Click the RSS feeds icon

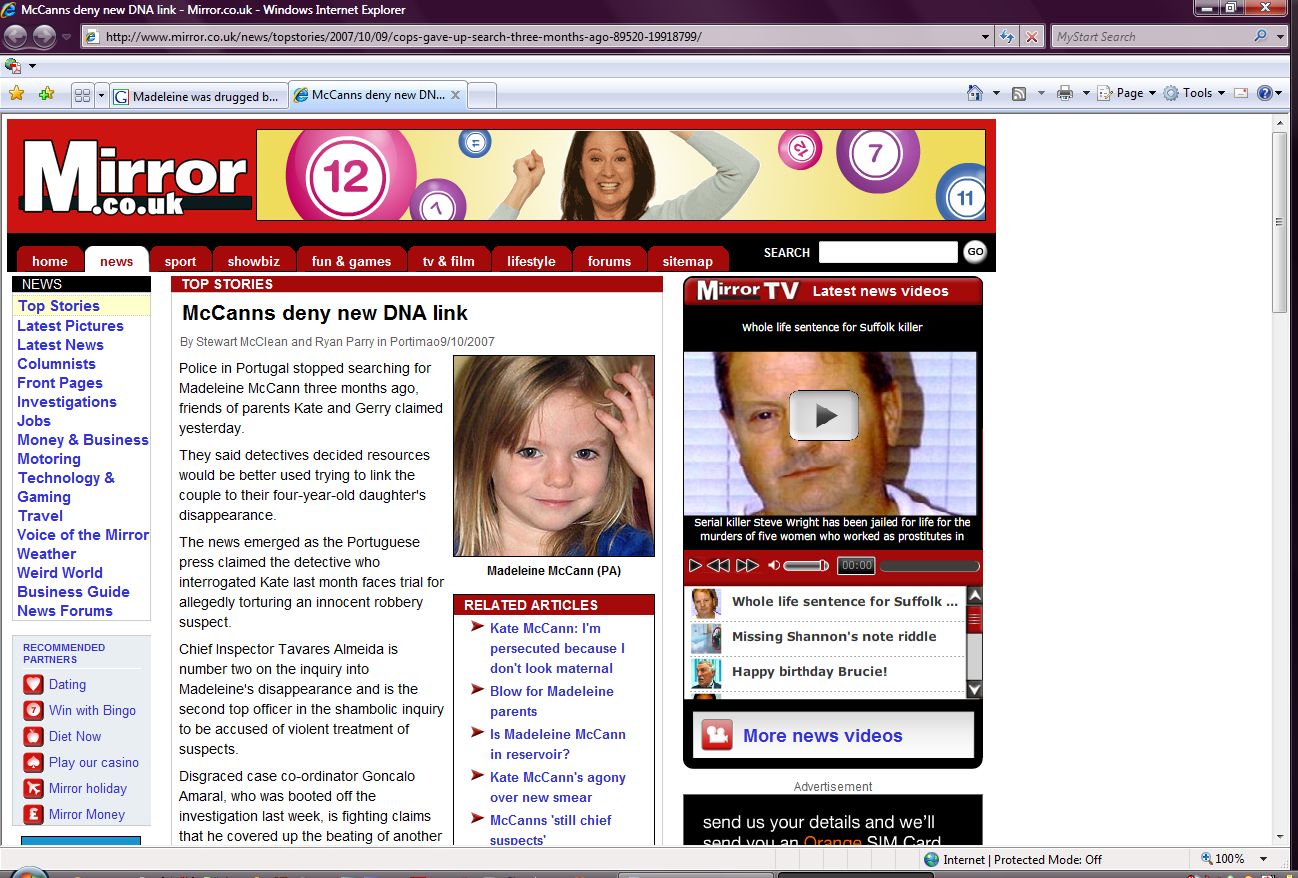(x=1019, y=93)
